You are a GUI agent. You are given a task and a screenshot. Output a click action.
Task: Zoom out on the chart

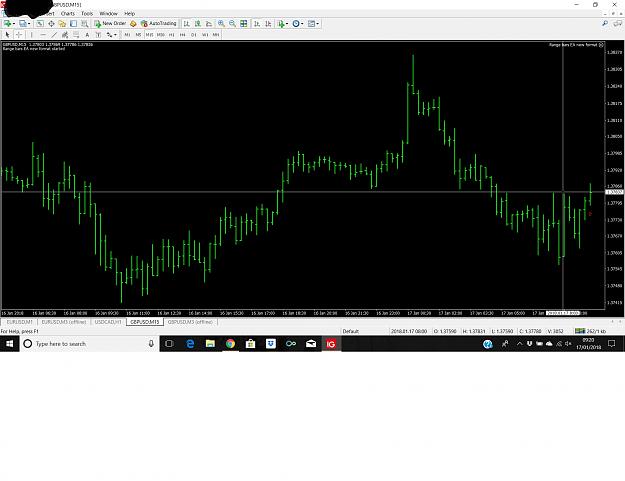(x=232, y=24)
